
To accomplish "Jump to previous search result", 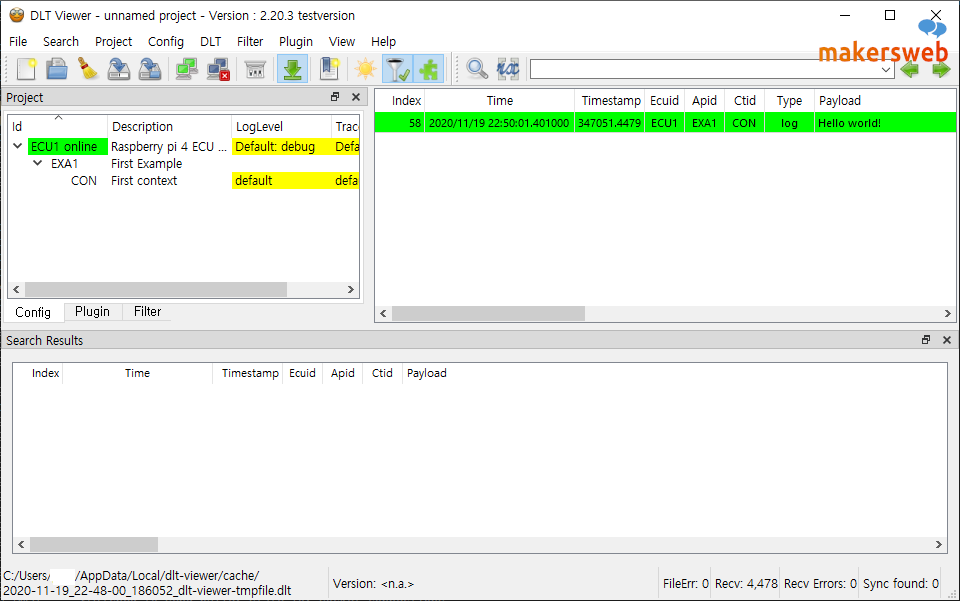I will (913, 68).
